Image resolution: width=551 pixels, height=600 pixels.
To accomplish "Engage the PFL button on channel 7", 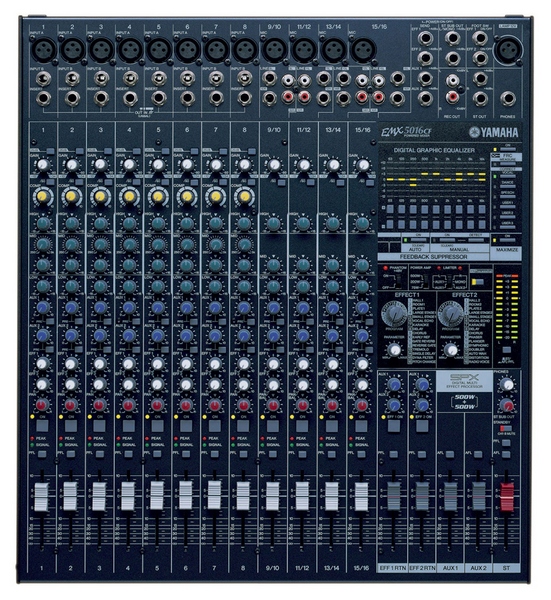I will (x=214, y=454).
